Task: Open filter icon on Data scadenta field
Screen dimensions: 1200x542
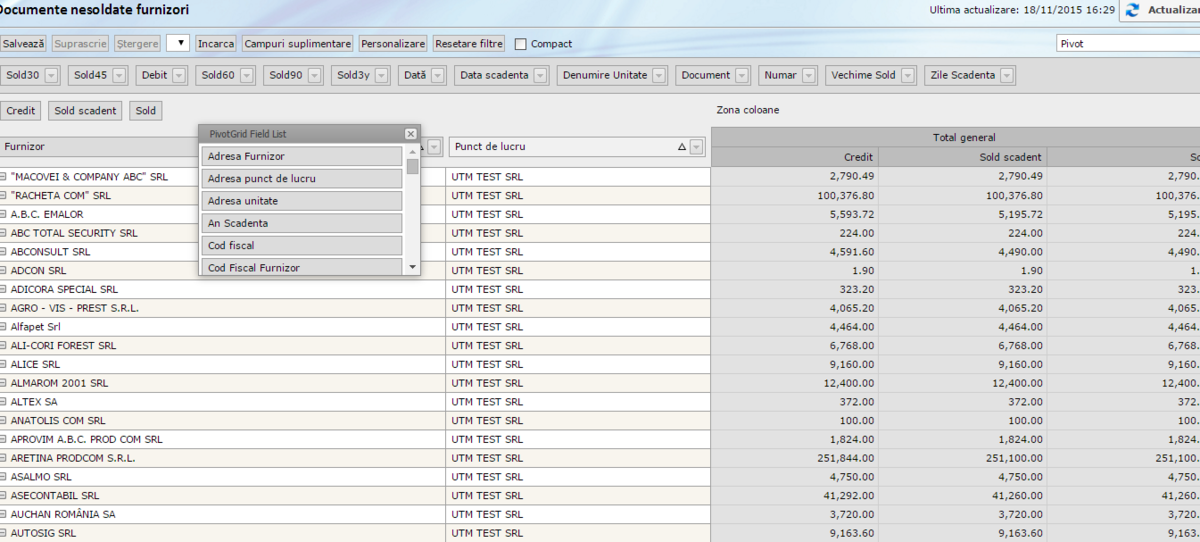Action: (x=540, y=76)
